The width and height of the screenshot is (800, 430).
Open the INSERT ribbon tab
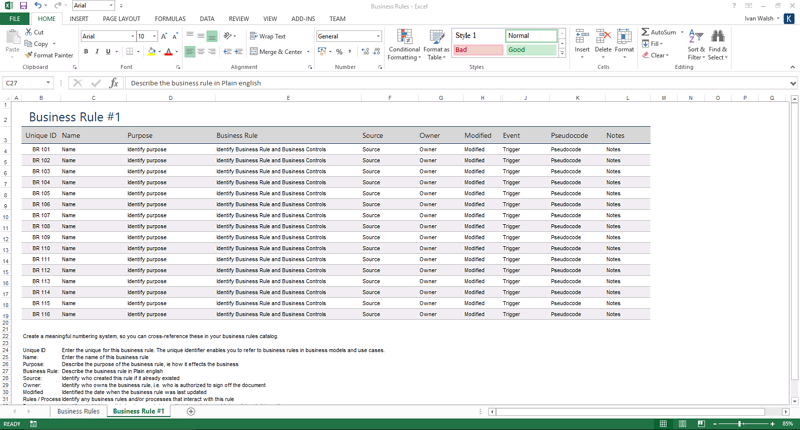click(x=79, y=19)
